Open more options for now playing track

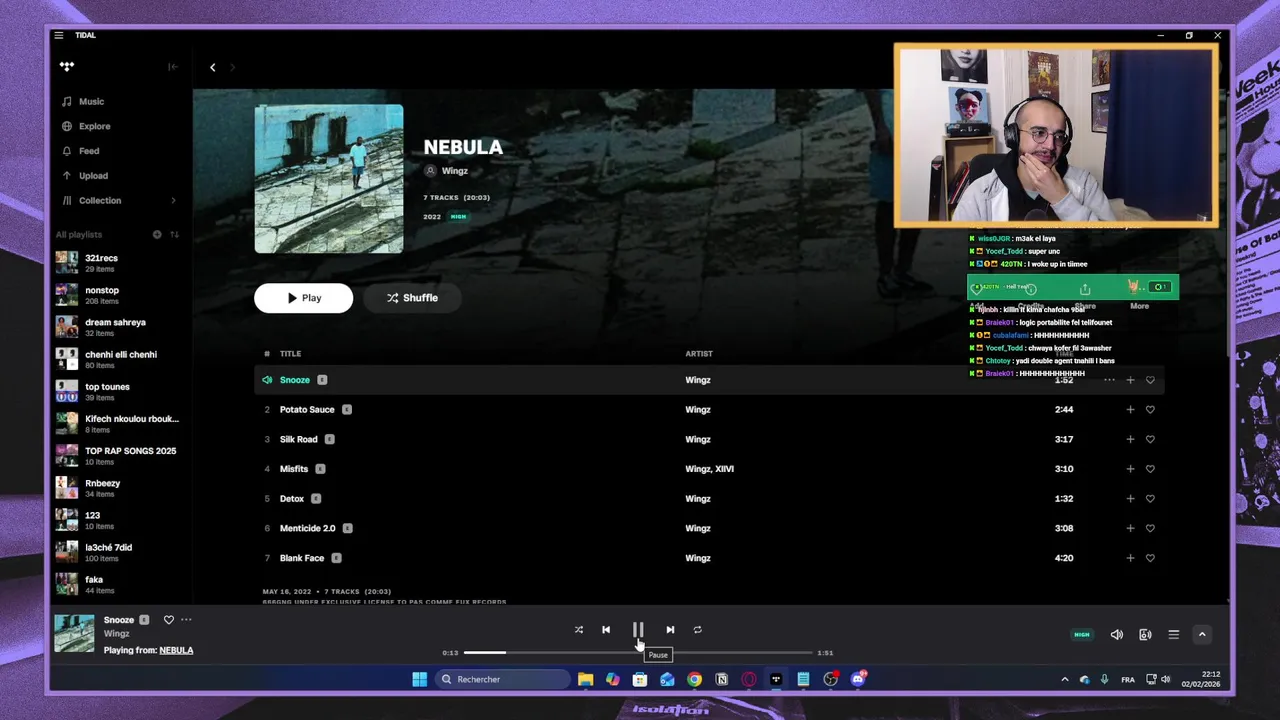pos(186,620)
